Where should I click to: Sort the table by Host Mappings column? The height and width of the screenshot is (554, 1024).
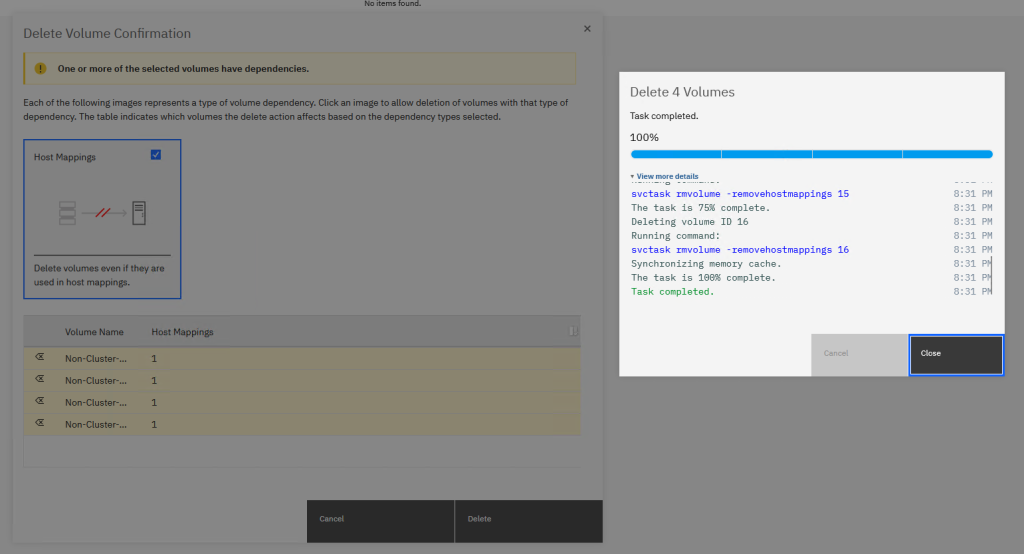182,332
